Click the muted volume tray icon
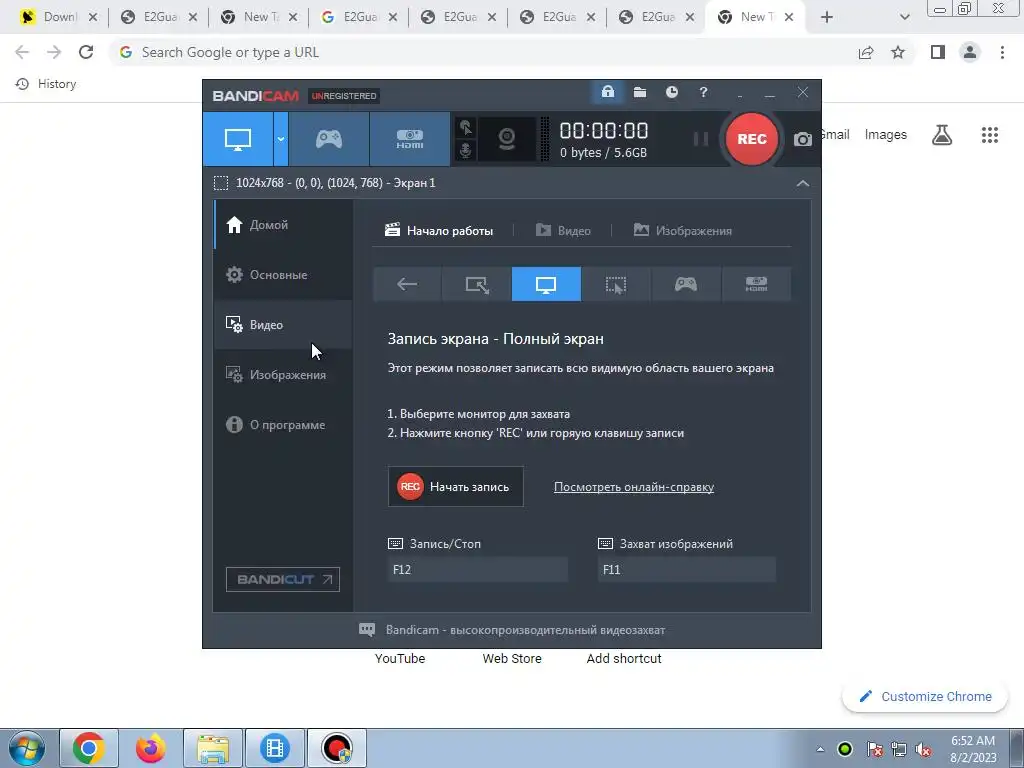The image size is (1024, 768). [x=923, y=750]
